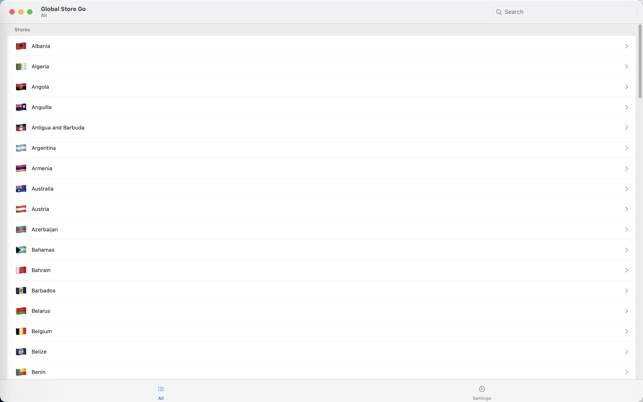Click the magnifier icon in search bar
643x402 pixels.
(x=499, y=12)
